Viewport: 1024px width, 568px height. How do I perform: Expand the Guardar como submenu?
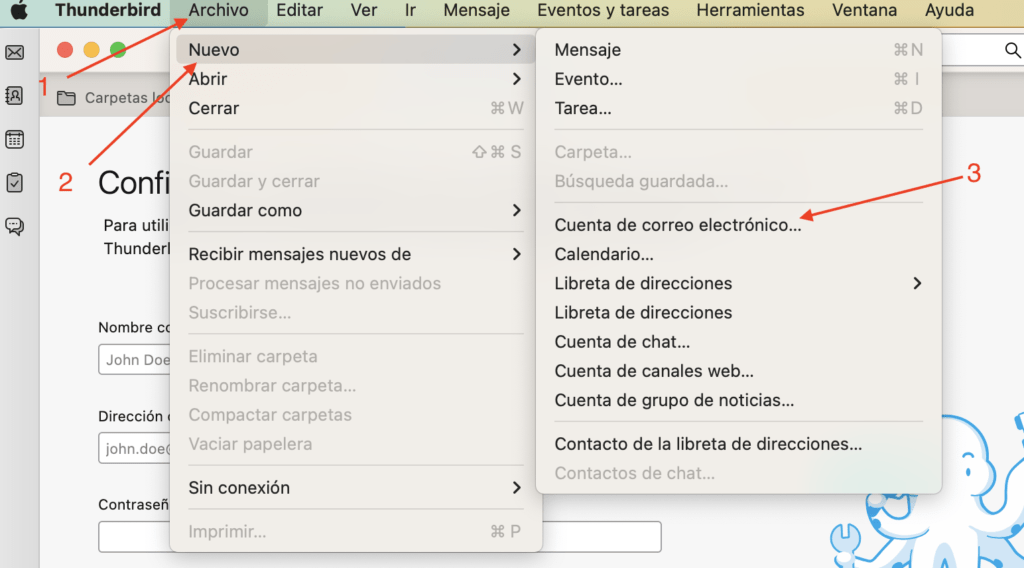(355, 210)
